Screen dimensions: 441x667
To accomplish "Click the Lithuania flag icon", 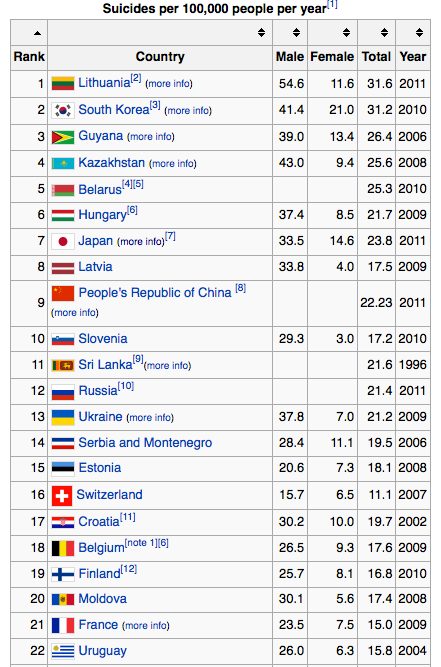I will [63, 83].
